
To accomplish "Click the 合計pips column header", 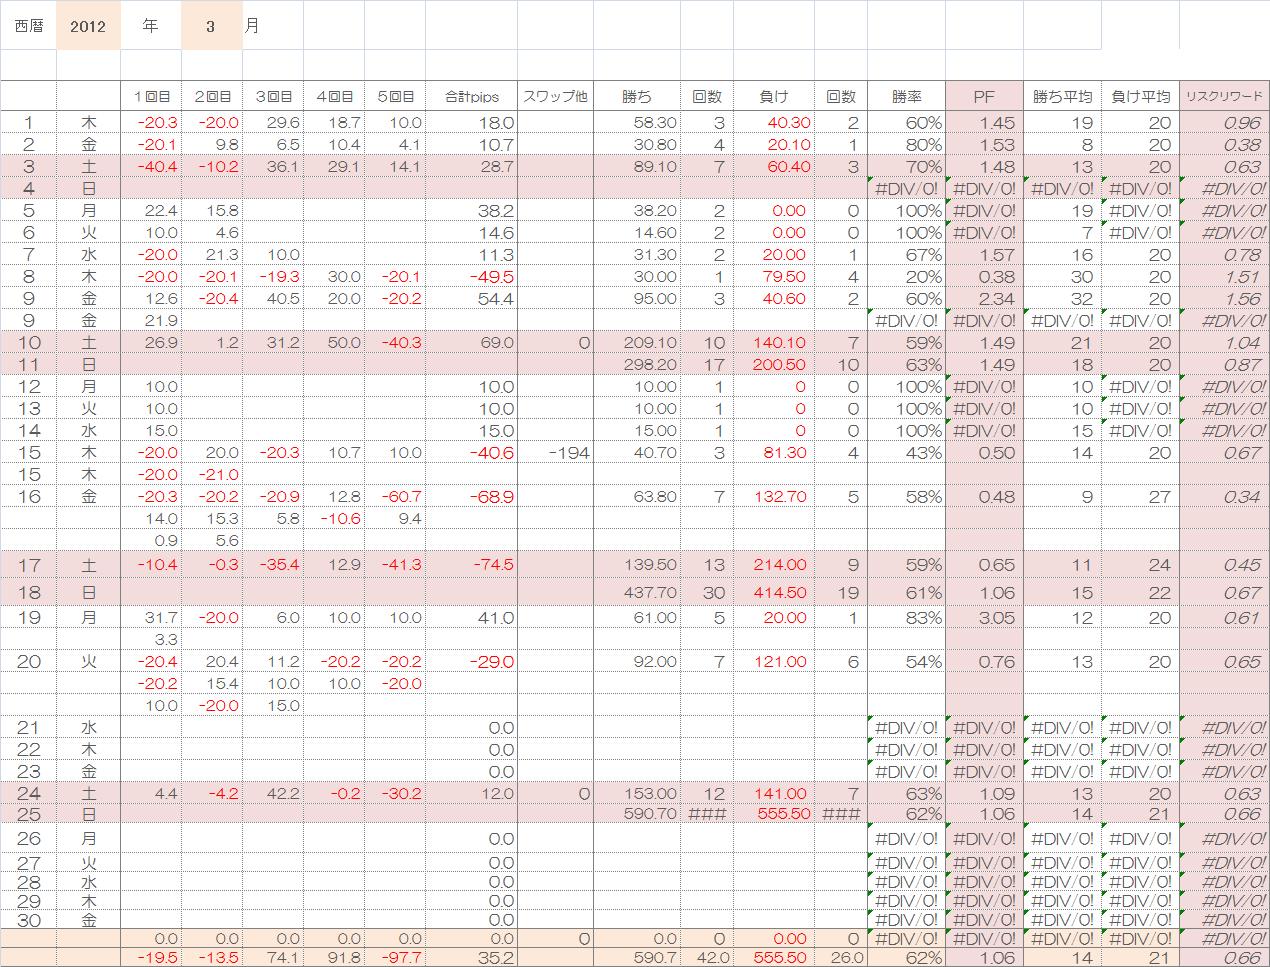I will click(x=472, y=96).
